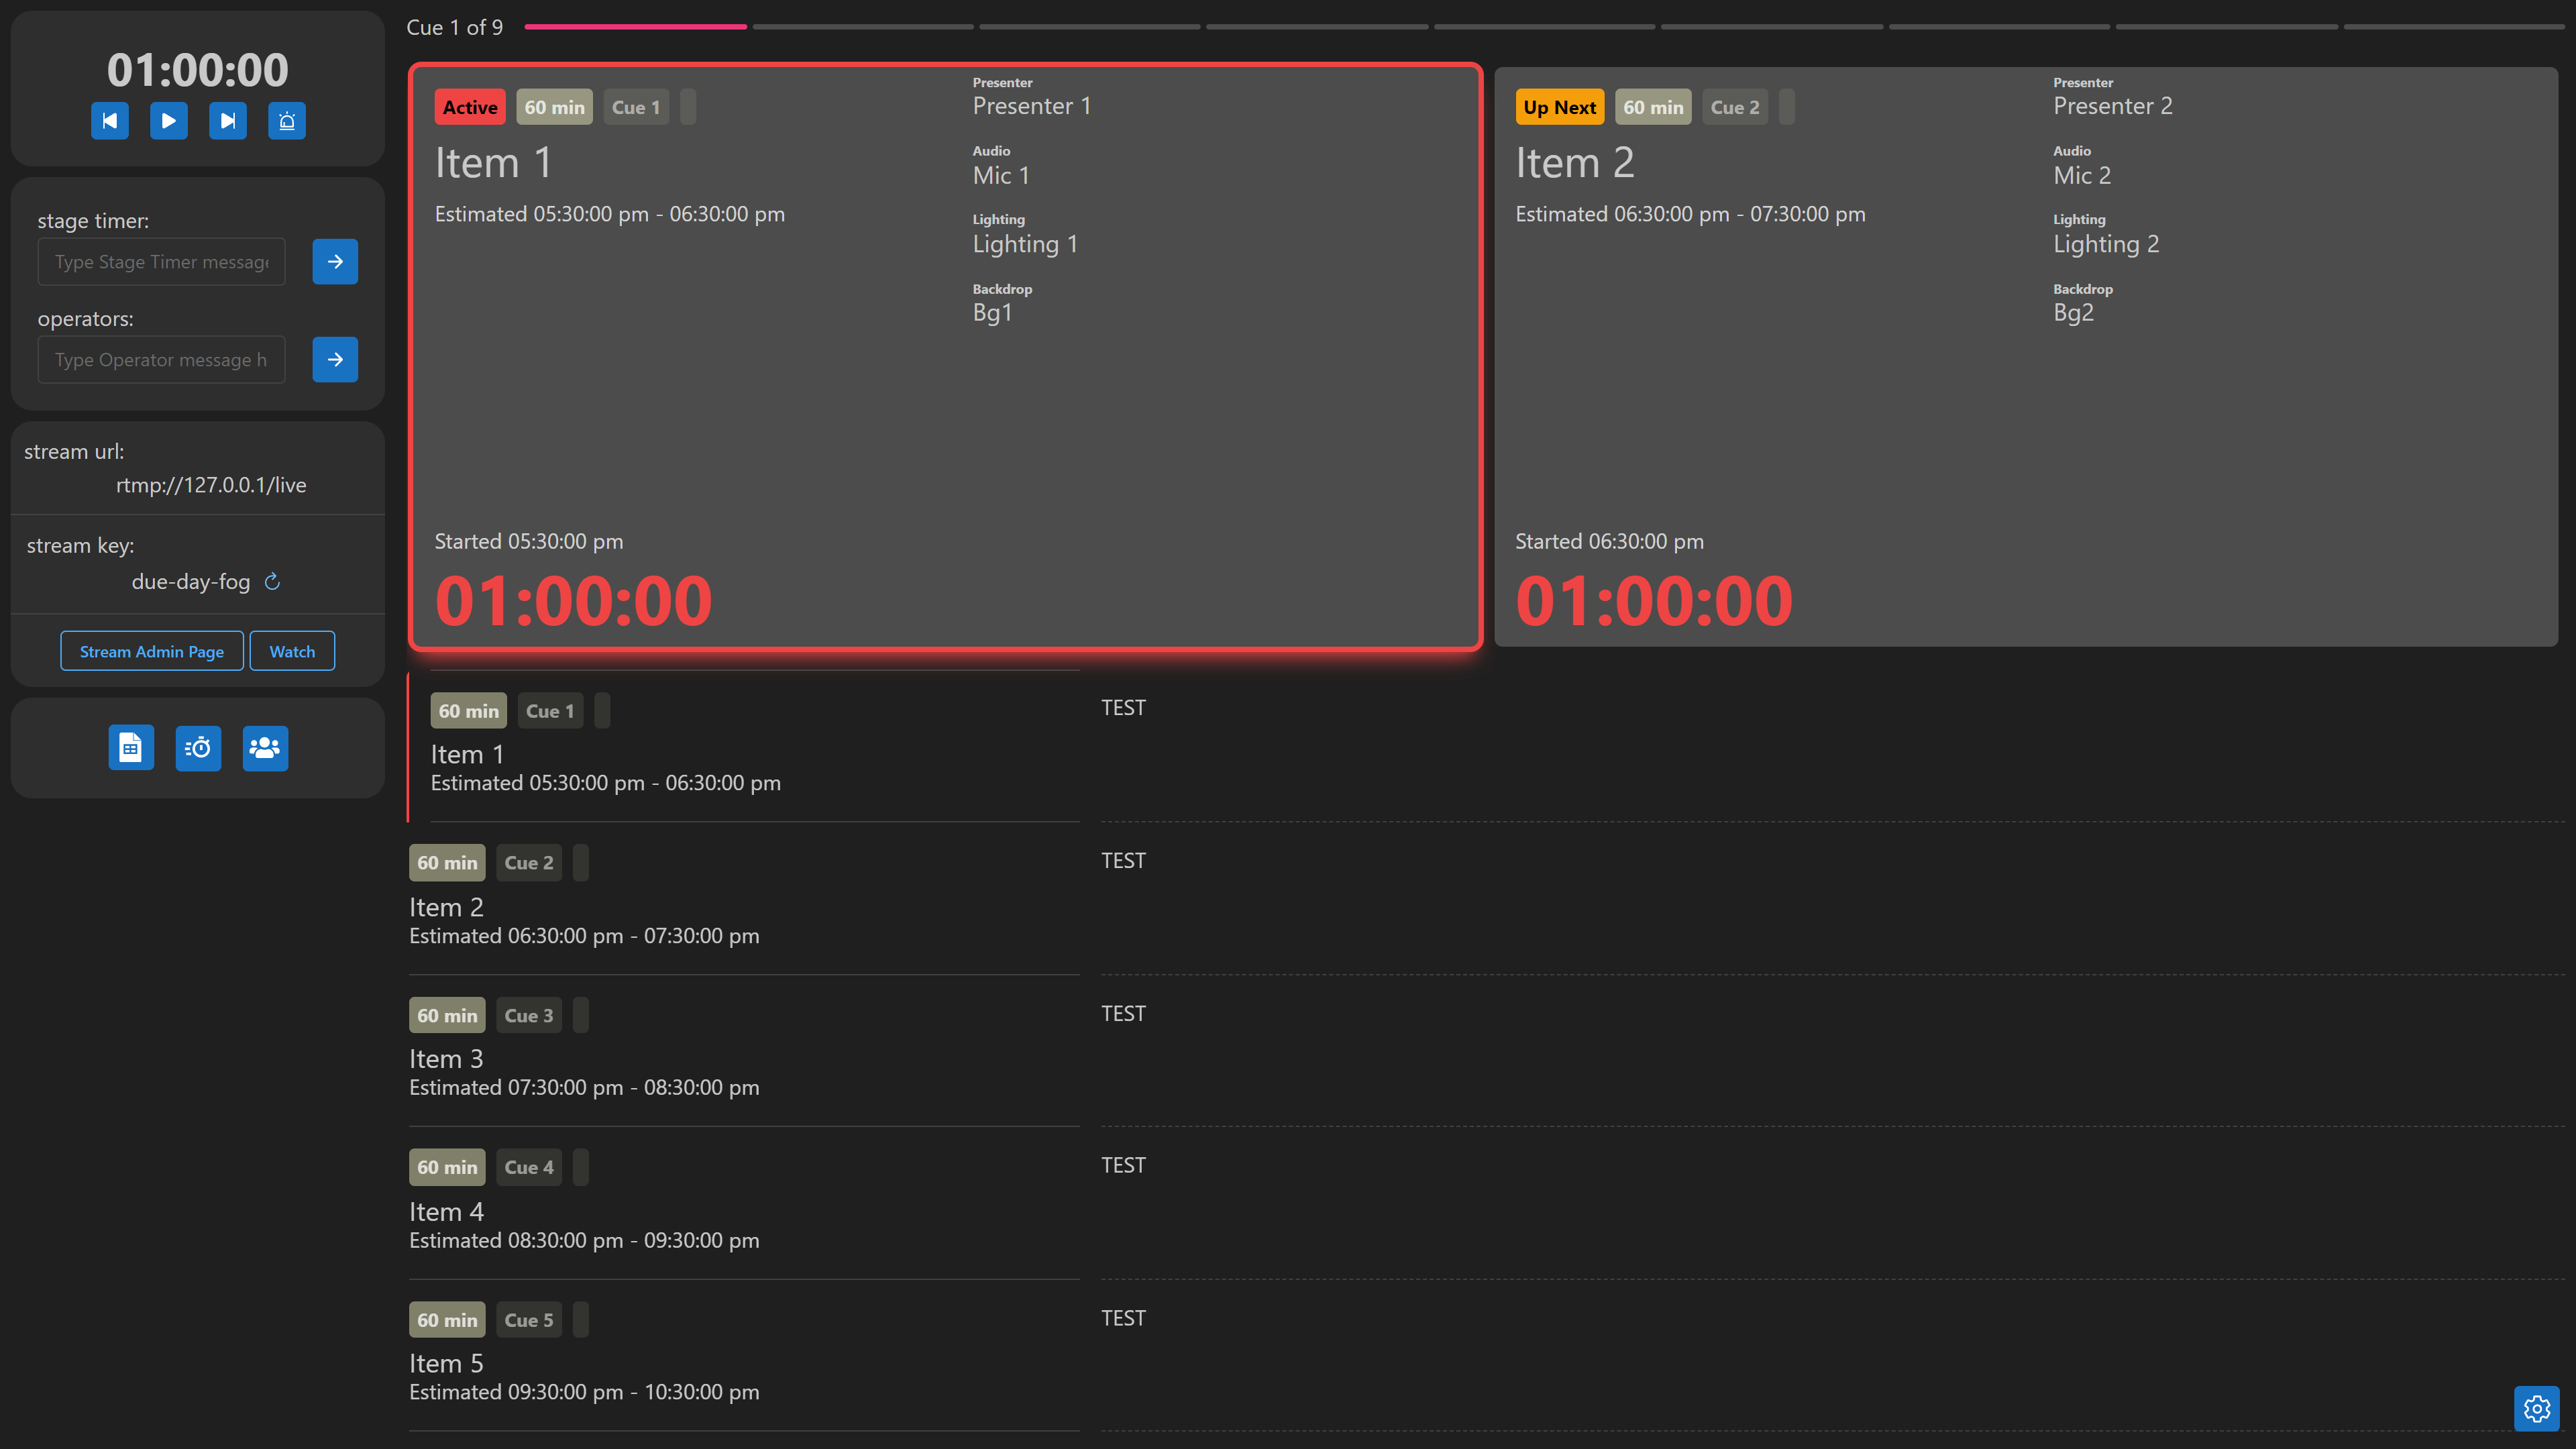
Task: Send the operator message arrow
Action: tap(335, 360)
